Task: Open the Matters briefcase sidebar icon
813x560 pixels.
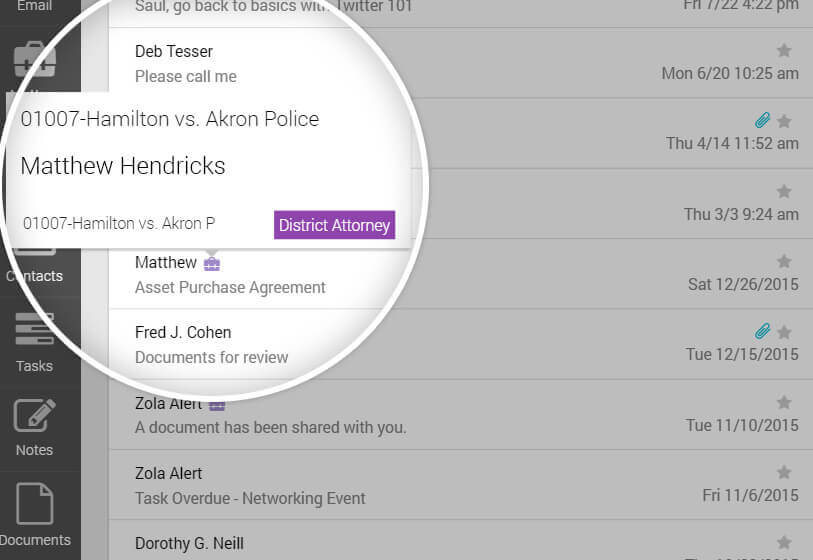Action: [35, 59]
